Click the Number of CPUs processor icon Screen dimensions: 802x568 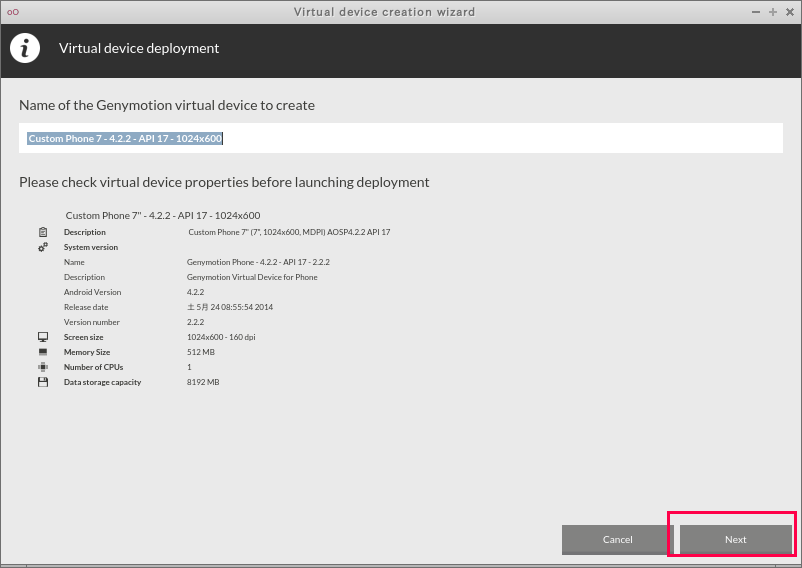pos(43,367)
